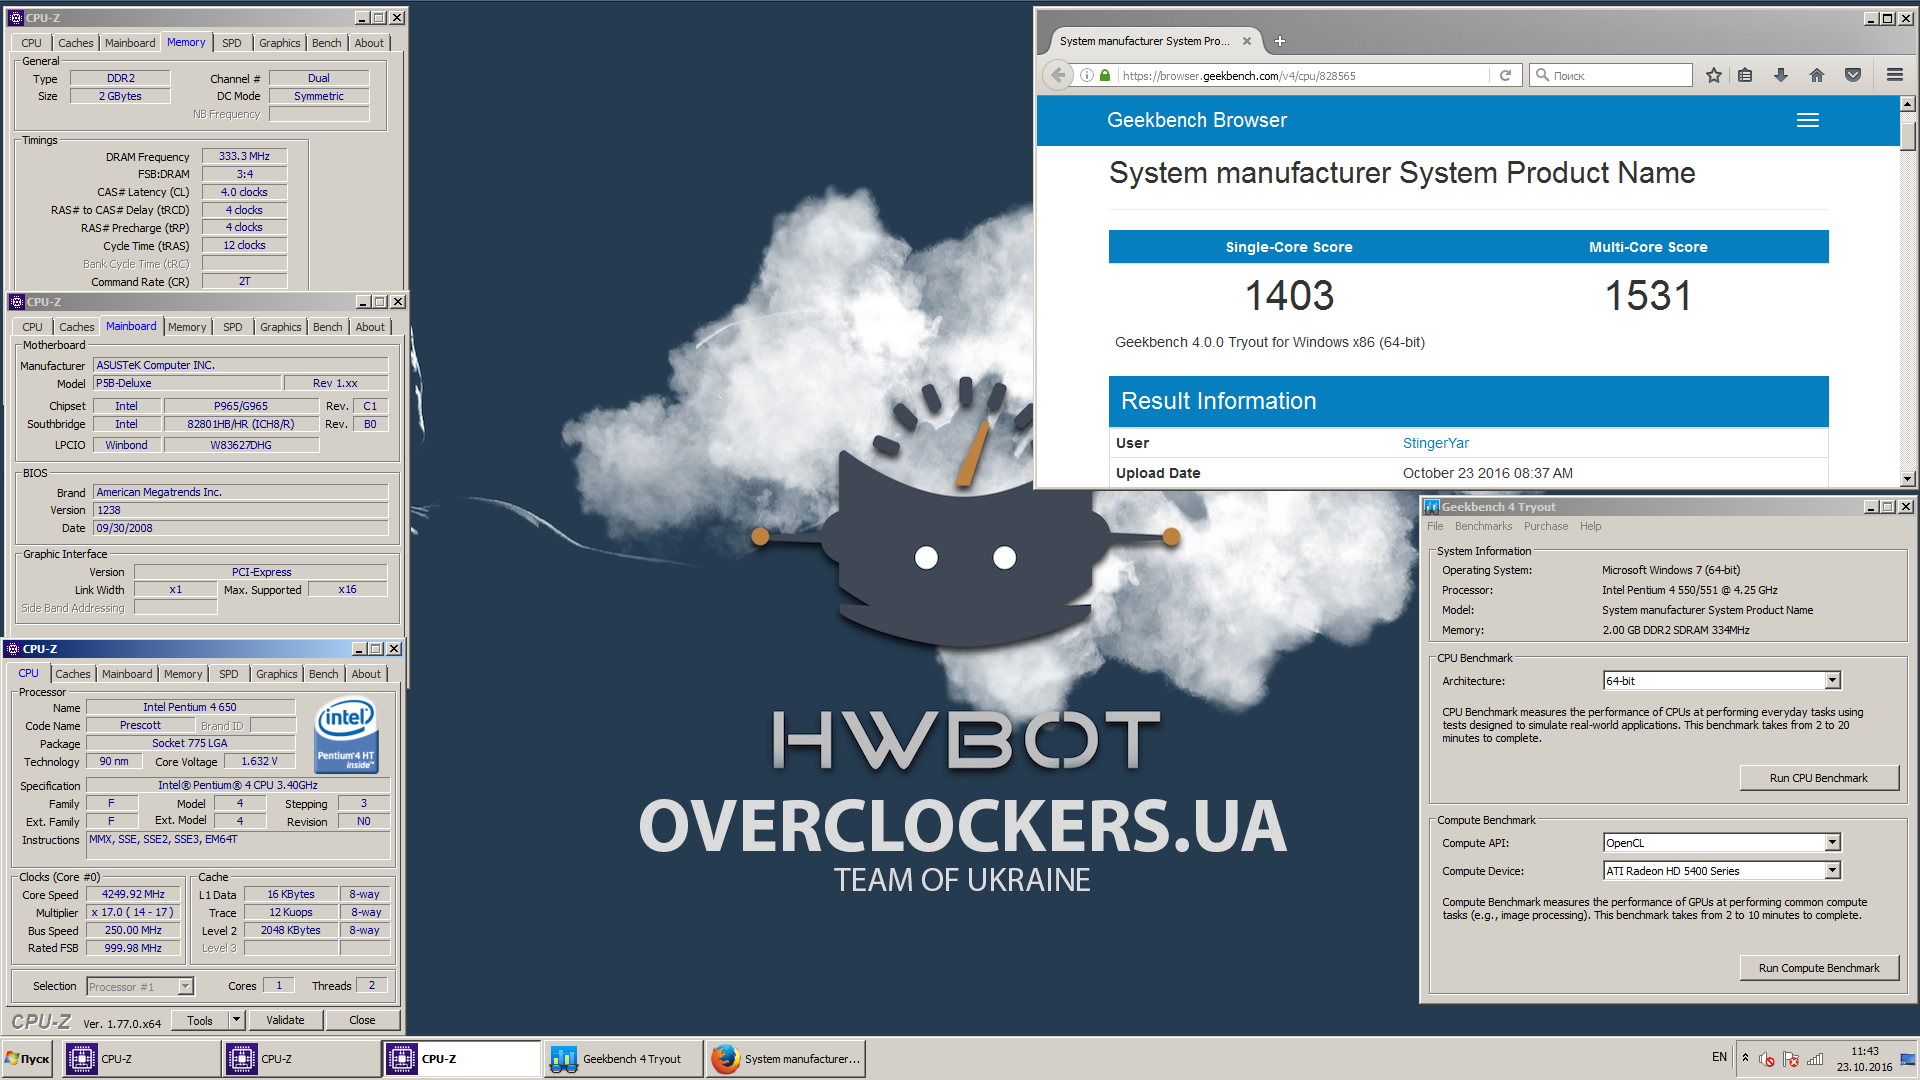Click the Run Compute Benchmark button
The width and height of the screenshot is (1920, 1080).
click(1818, 968)
